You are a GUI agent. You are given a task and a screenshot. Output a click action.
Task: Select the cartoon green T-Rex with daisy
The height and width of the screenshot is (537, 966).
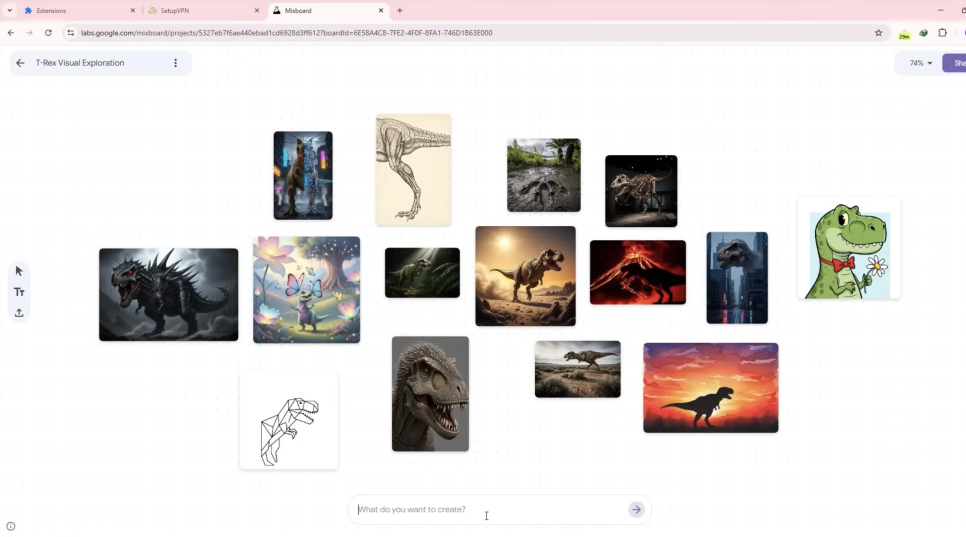849,249
